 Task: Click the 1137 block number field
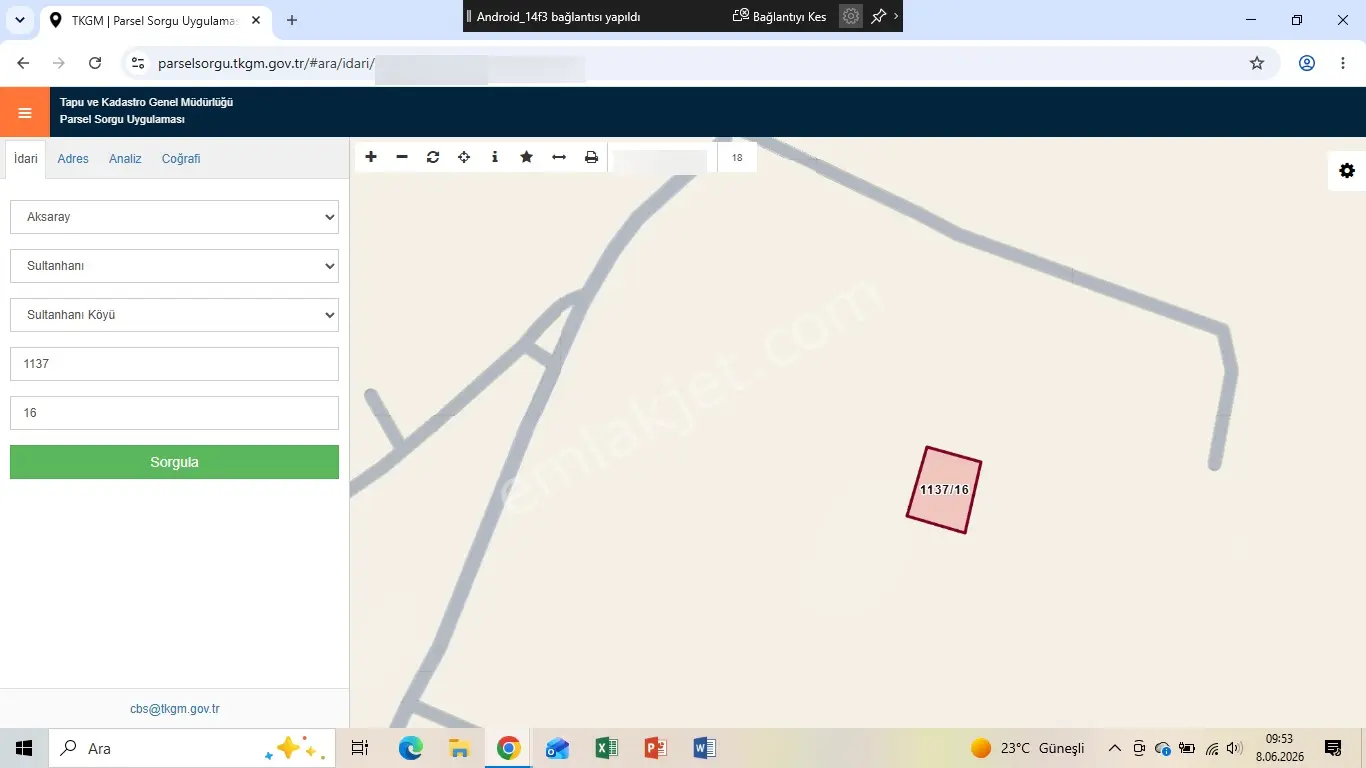pos(174,364)
